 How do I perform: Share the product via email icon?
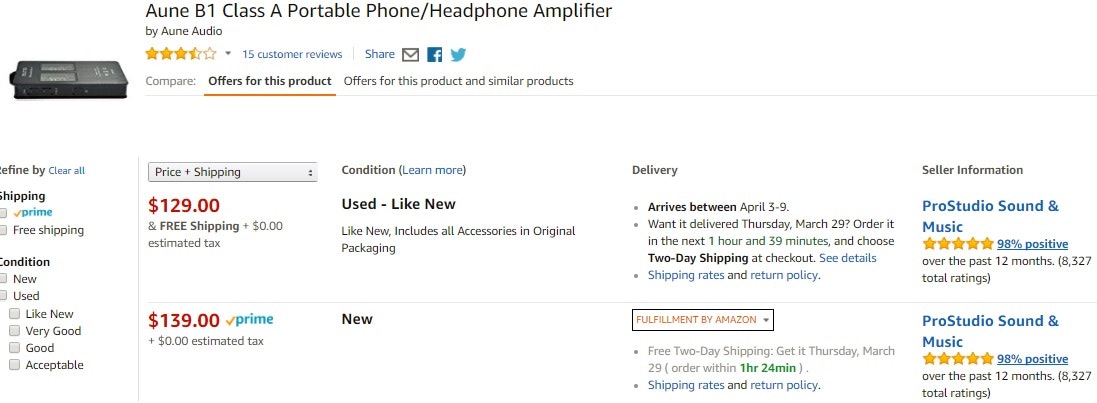[410, 54]
